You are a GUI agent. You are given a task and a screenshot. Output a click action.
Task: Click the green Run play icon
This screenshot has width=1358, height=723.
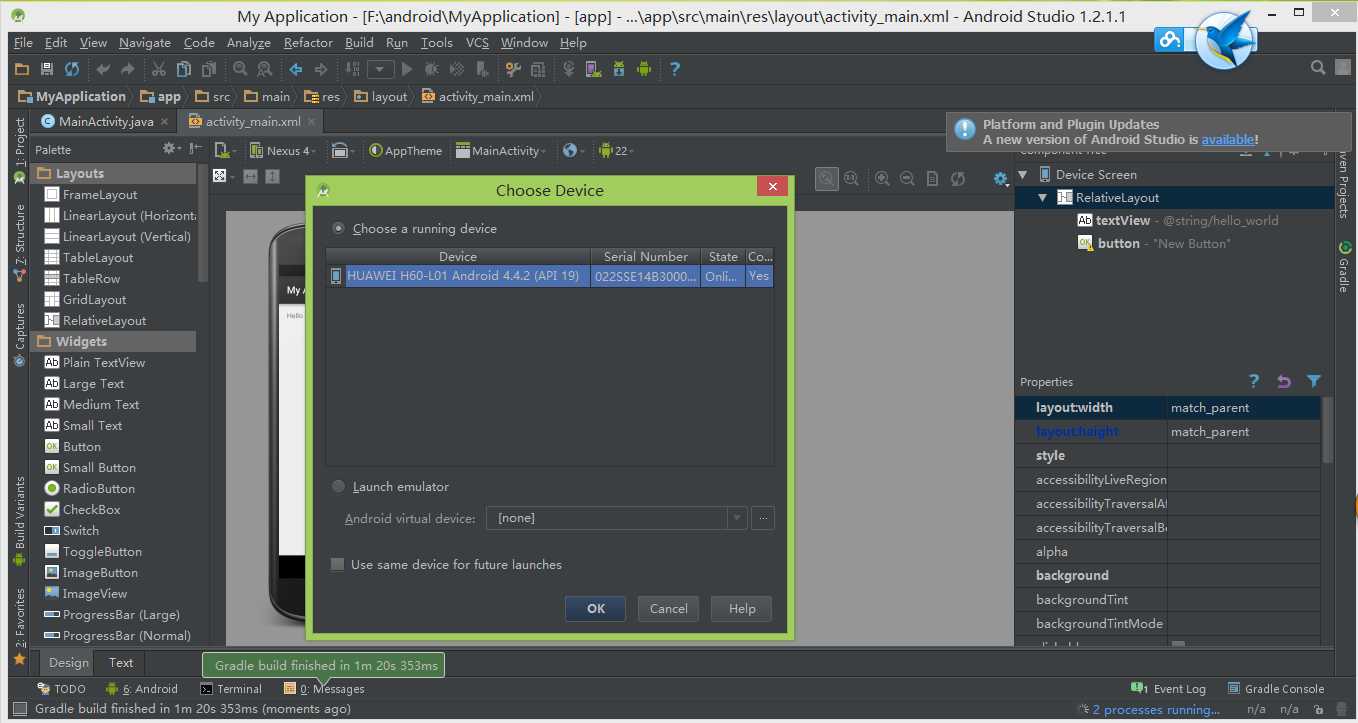(x=406, y=69)
